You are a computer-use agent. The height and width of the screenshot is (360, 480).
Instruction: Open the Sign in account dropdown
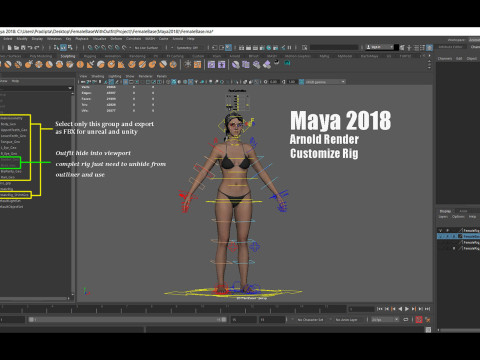[x=380, y=47]
